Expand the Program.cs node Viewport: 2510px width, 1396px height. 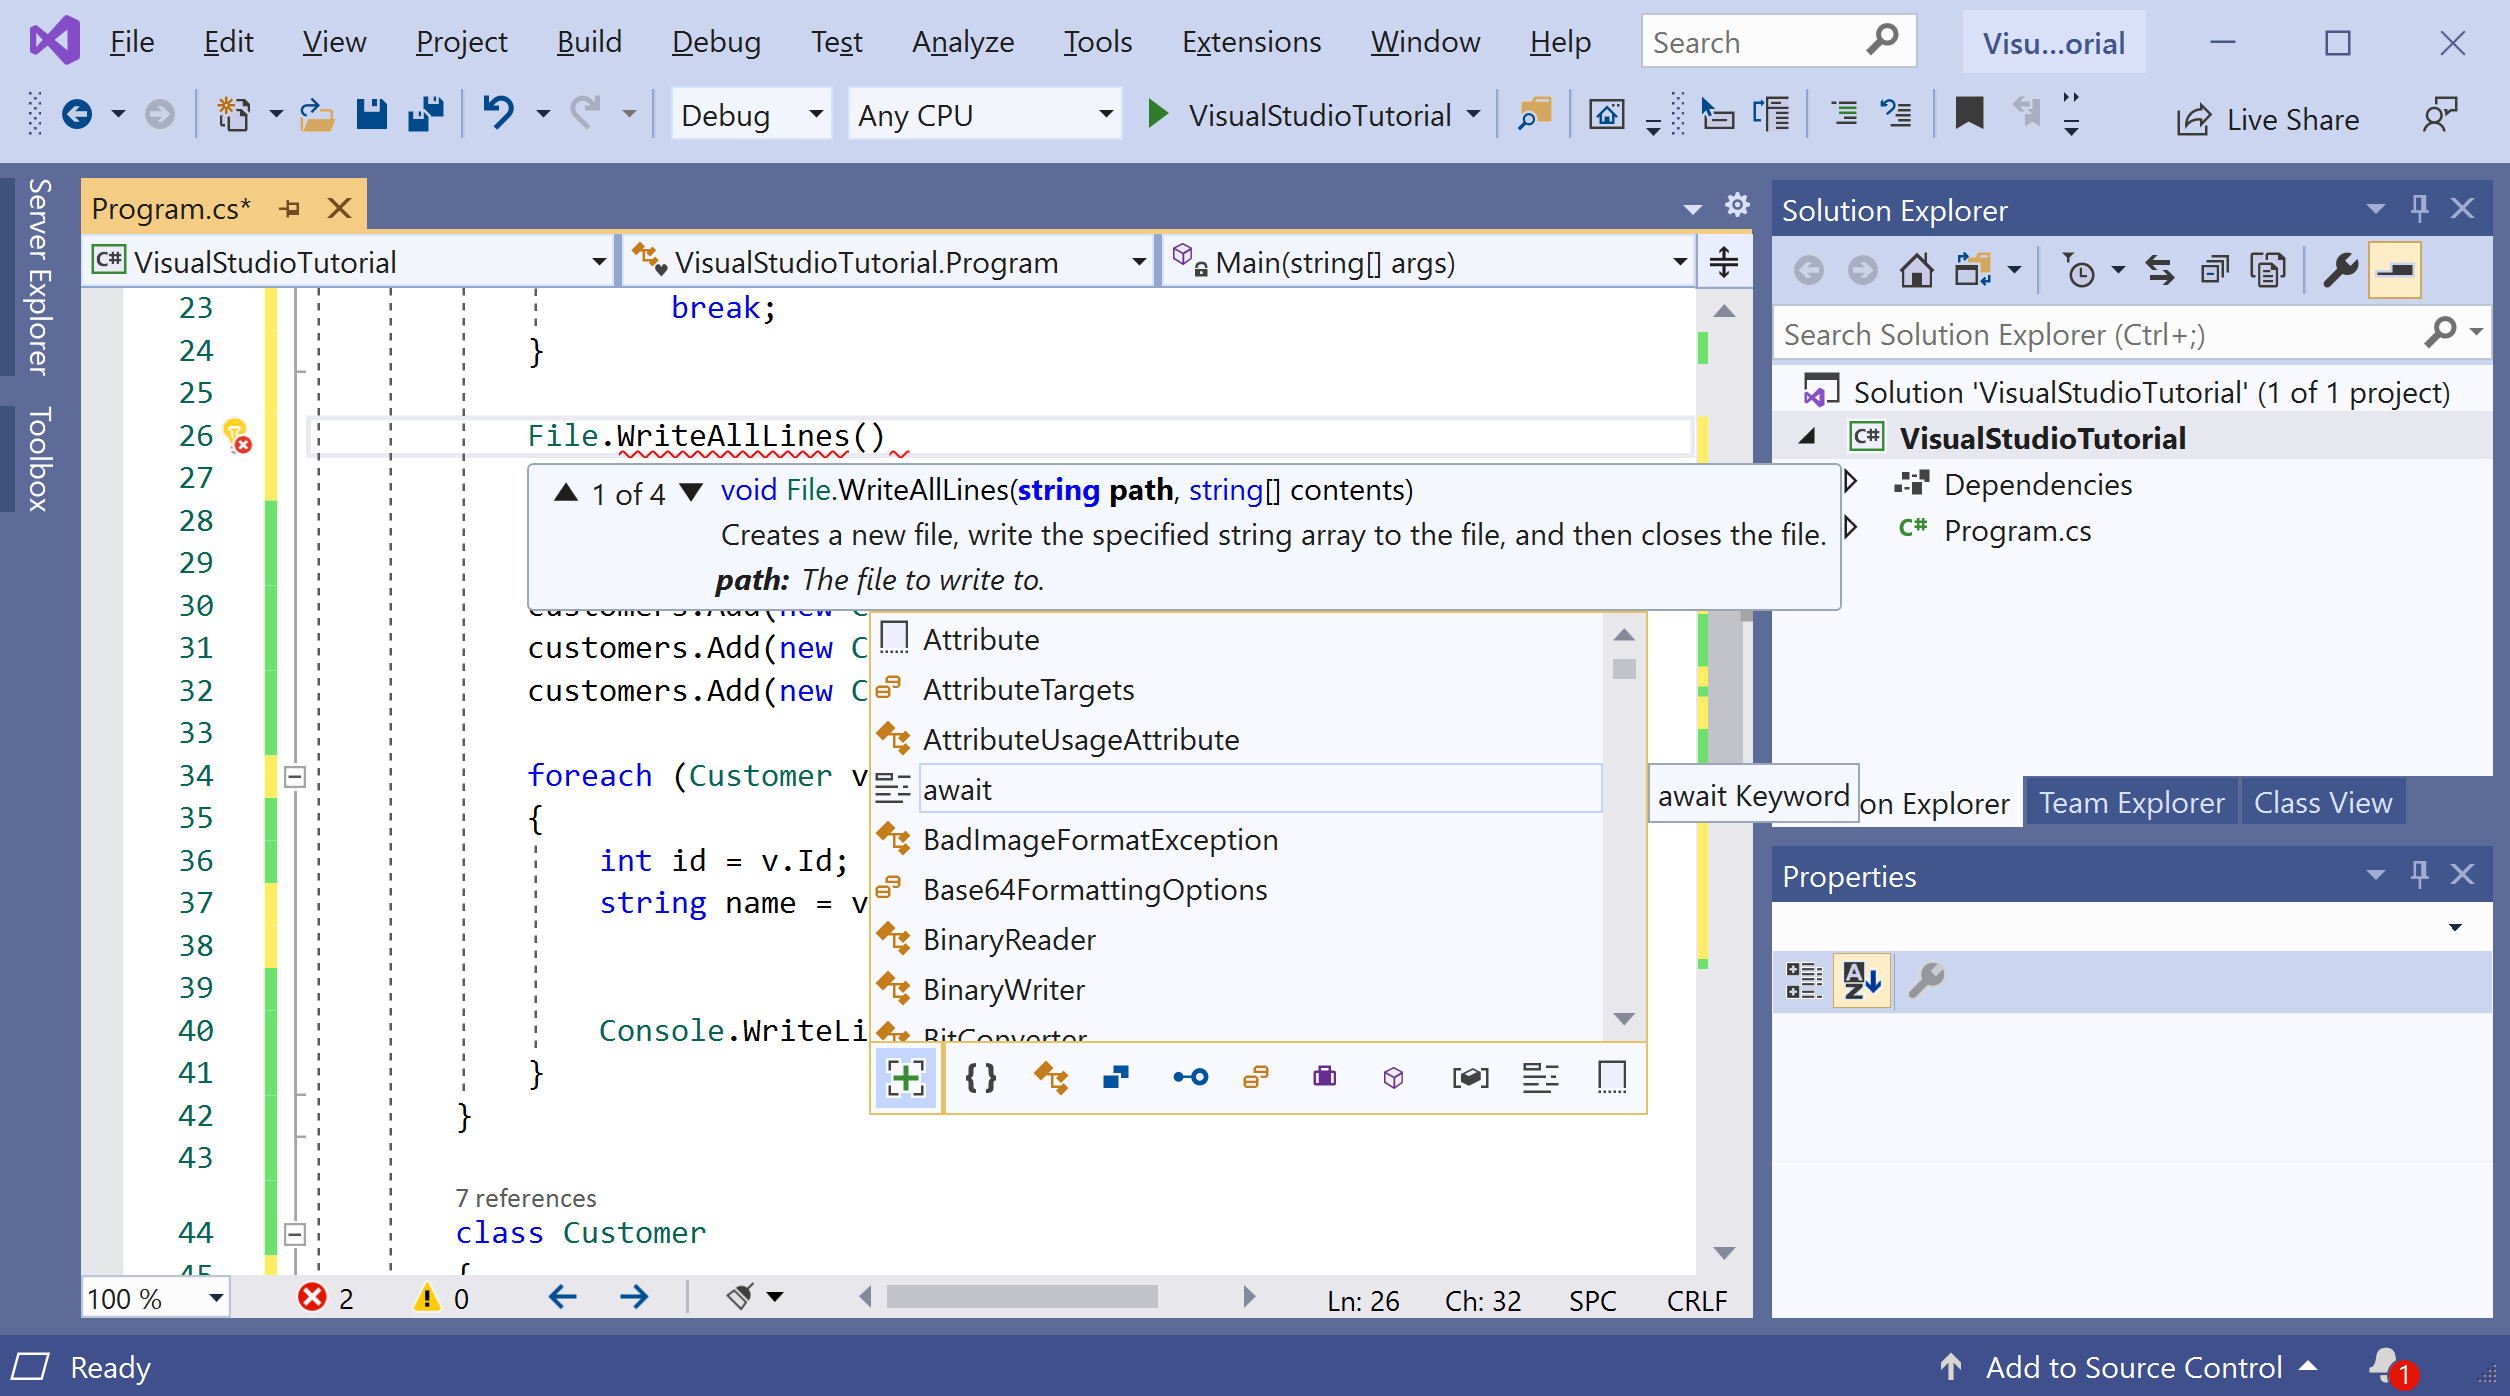pyautogui.click(x=1851, y=527)
